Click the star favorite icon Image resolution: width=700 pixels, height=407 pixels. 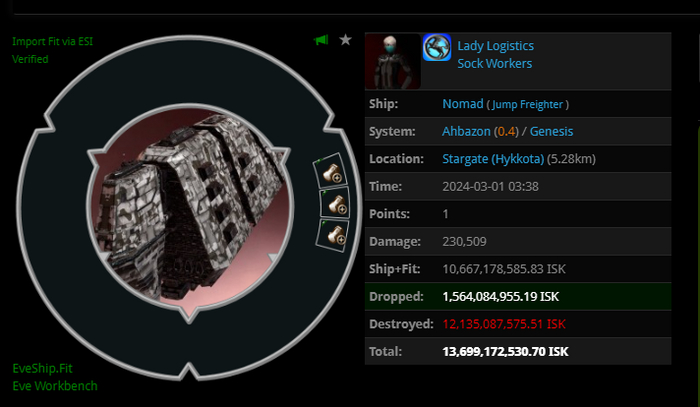coord(346,40)
